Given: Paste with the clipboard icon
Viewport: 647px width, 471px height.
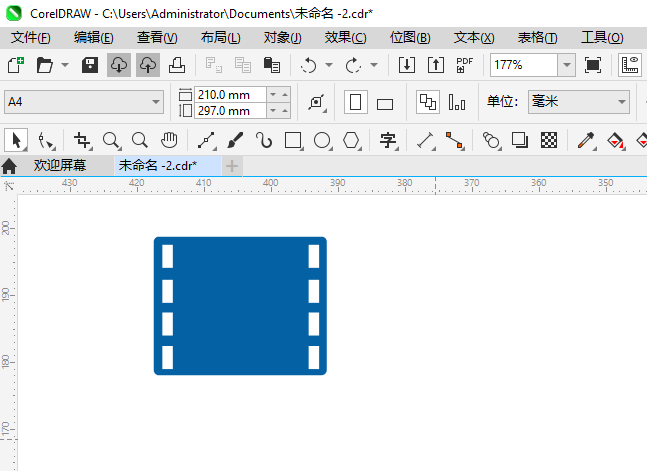Looking at the screenshot, I should point(272,65).
